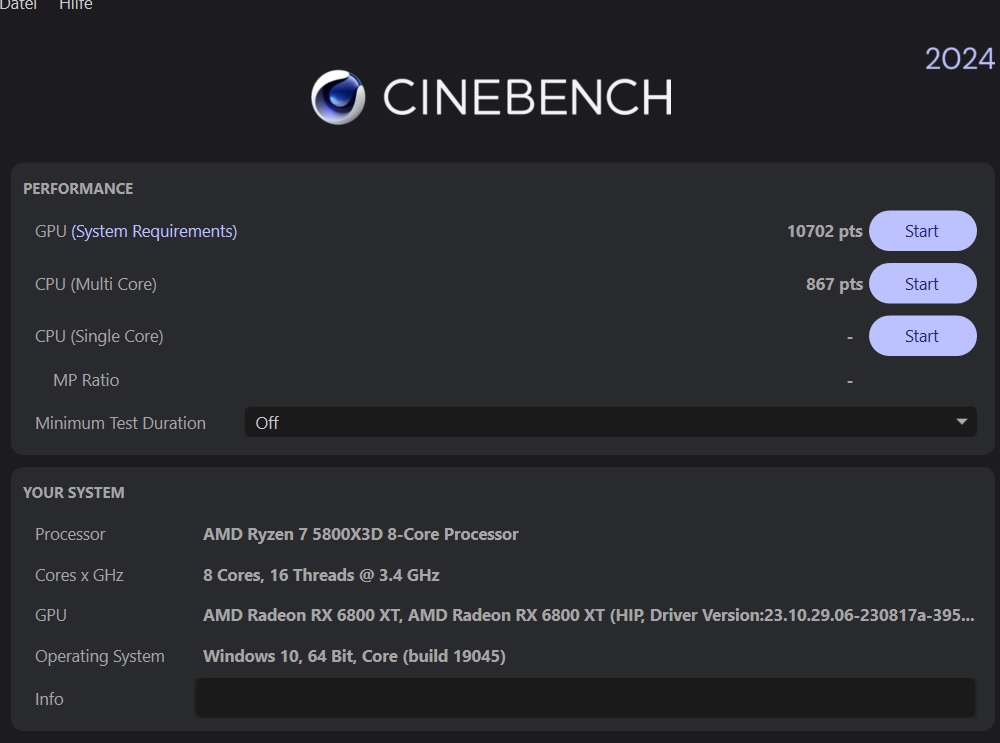The height and width of the screenshot is (743, 1000).
Task: Click the 10702 pts GPU score
Action: [825, 231]
